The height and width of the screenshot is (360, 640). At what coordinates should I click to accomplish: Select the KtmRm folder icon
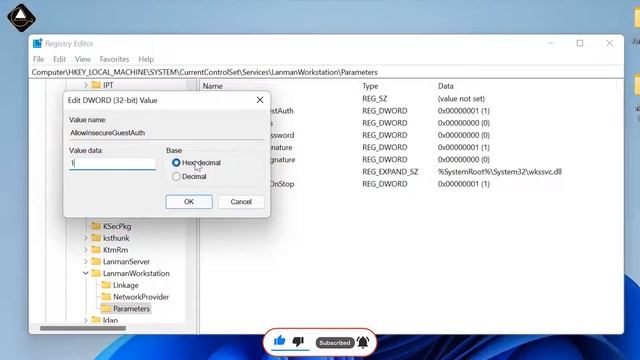pos(96,250)
